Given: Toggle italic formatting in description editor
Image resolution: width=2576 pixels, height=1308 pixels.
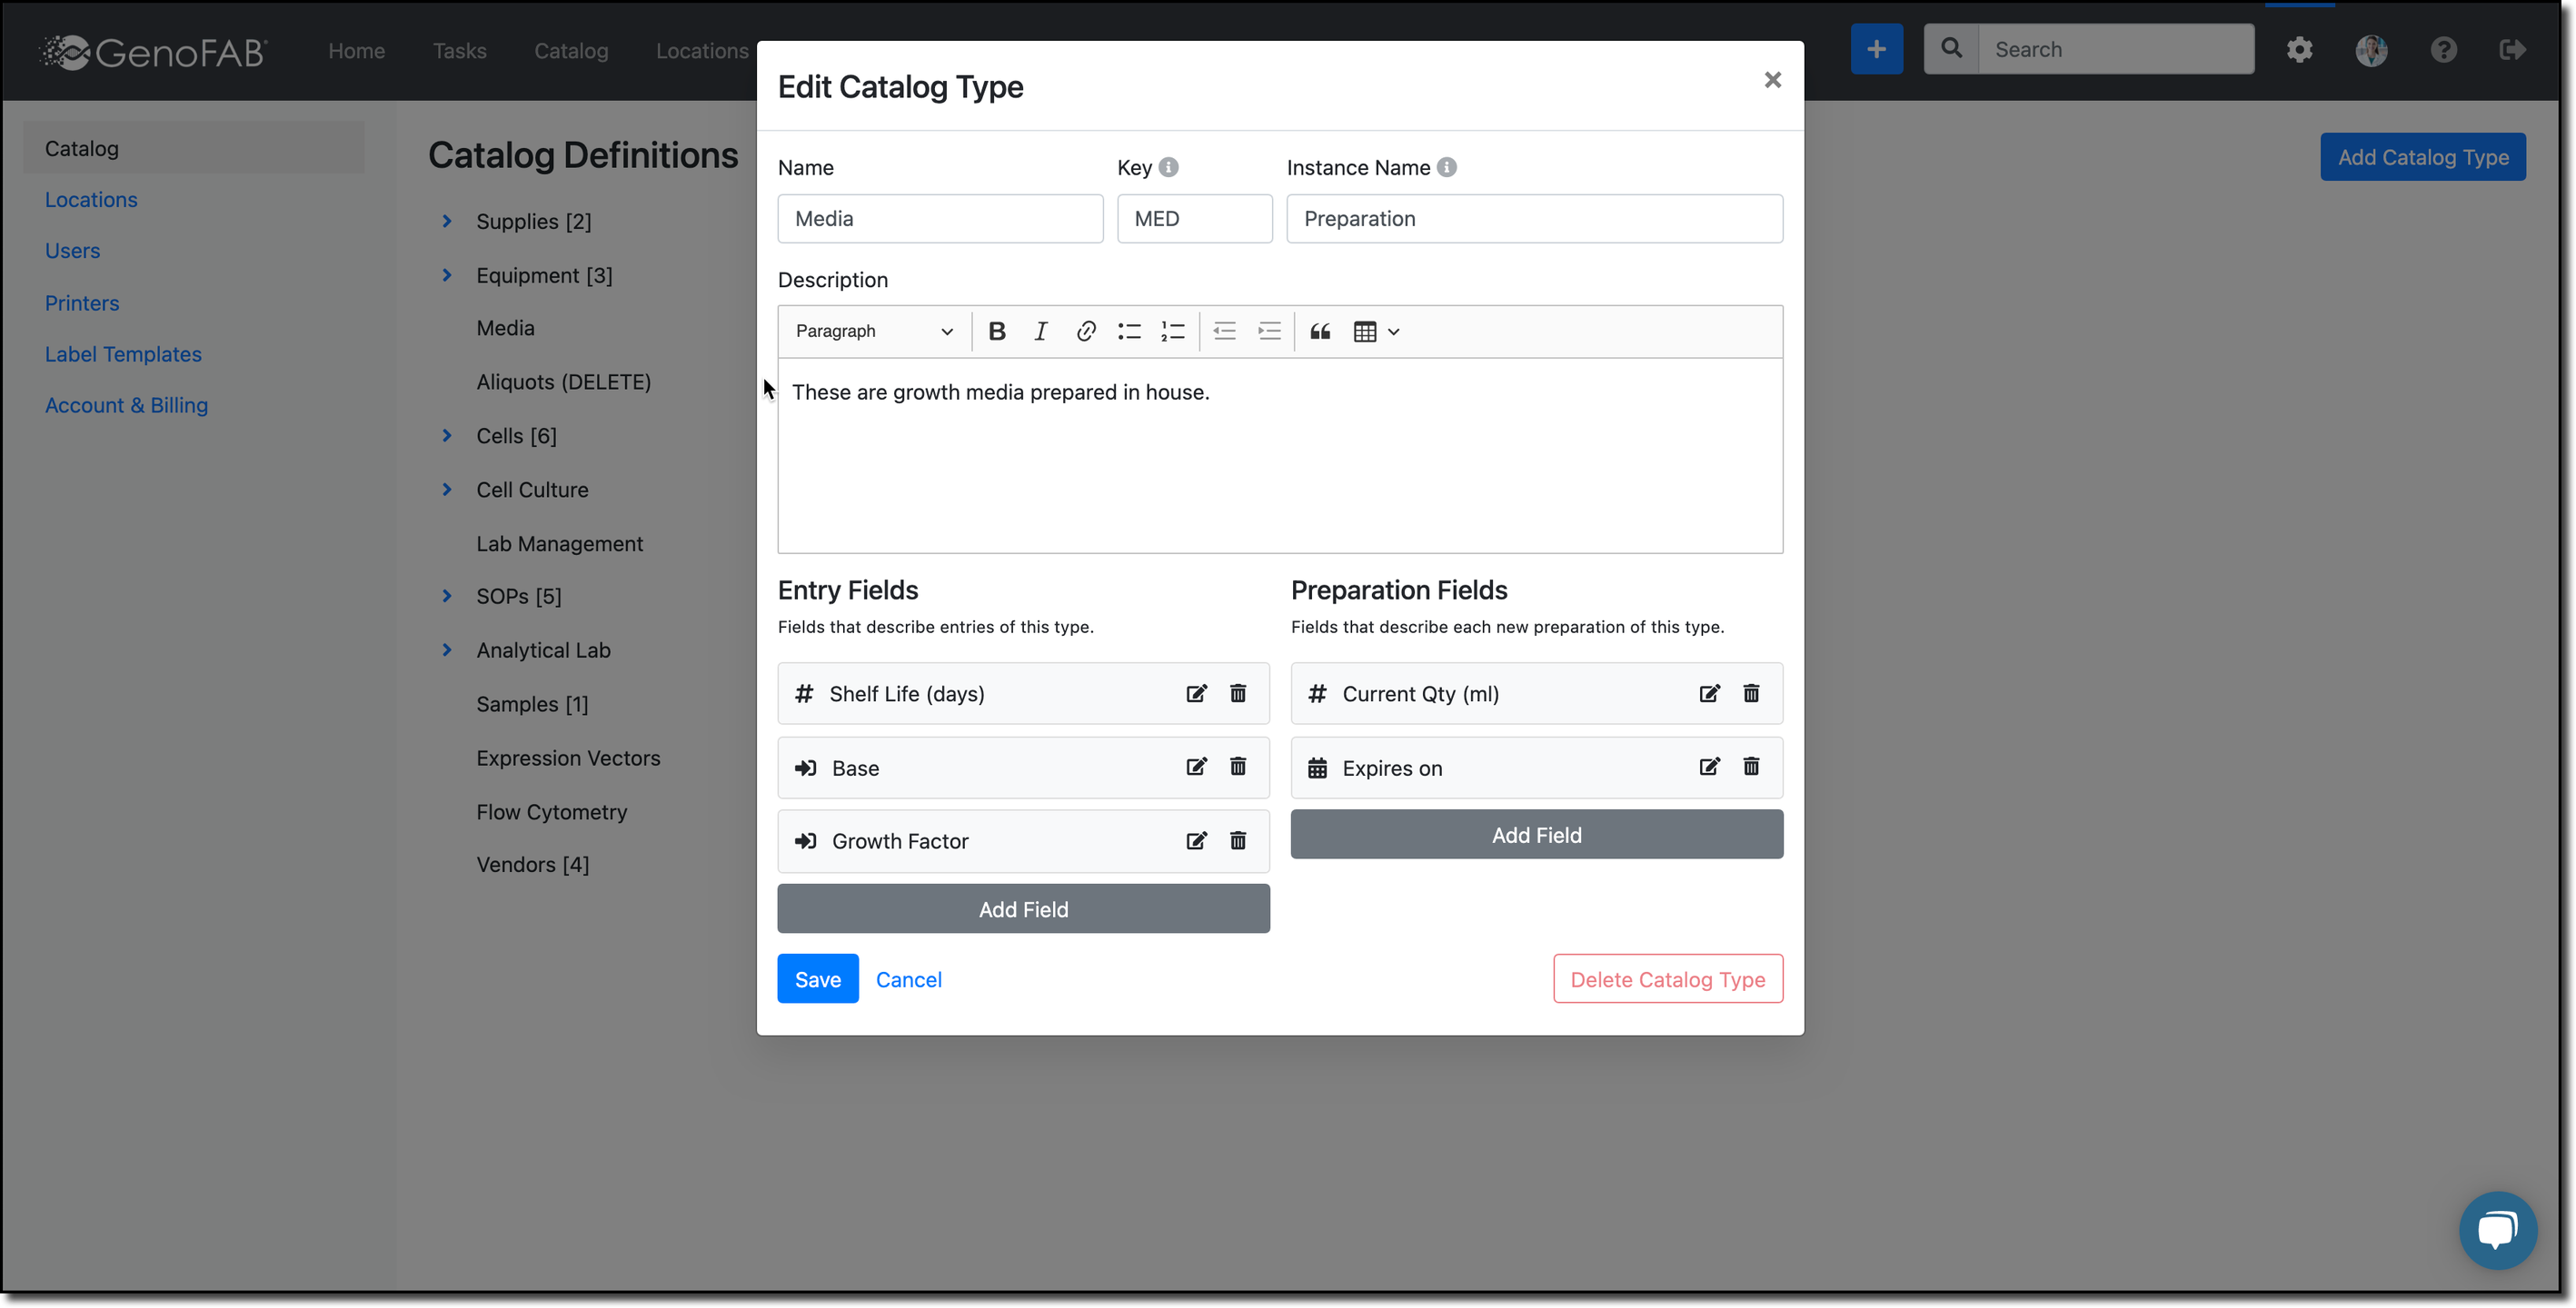Looking at the screenshot, I should click(x=1040, y=331).
